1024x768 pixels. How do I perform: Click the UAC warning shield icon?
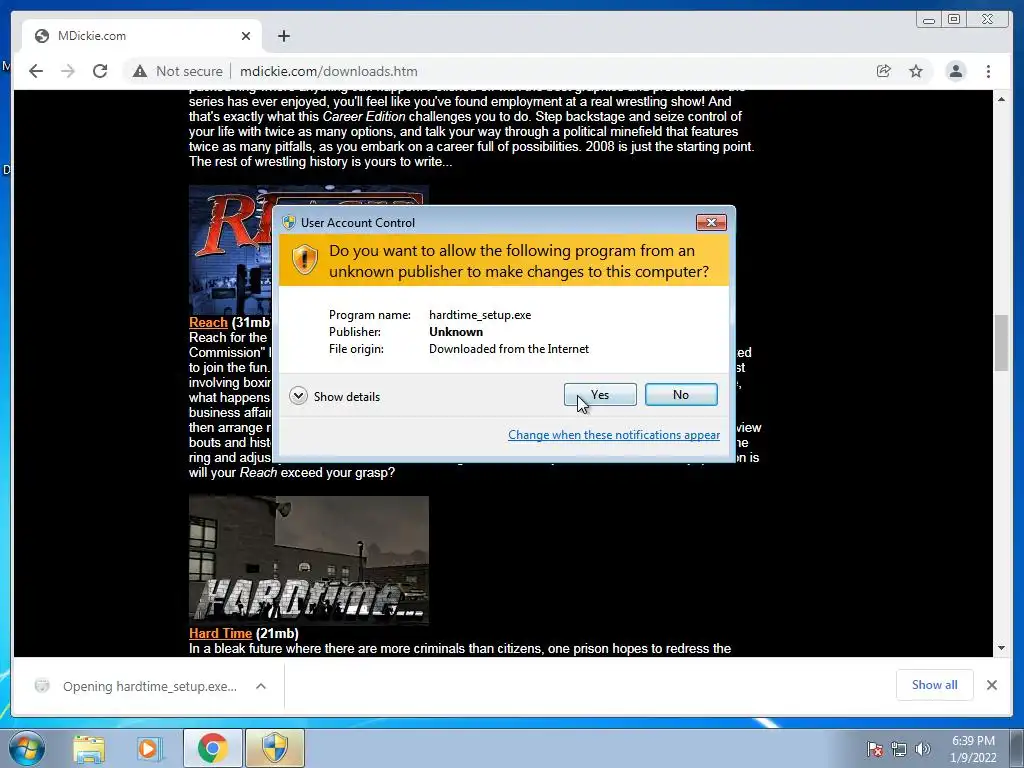304,260
